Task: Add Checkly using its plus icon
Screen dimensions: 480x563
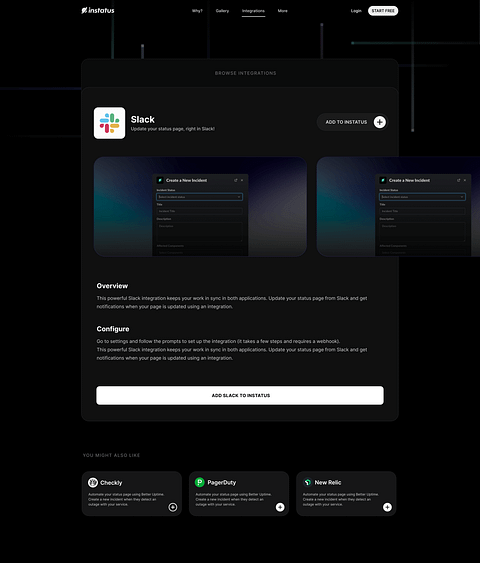Action: 173,507
